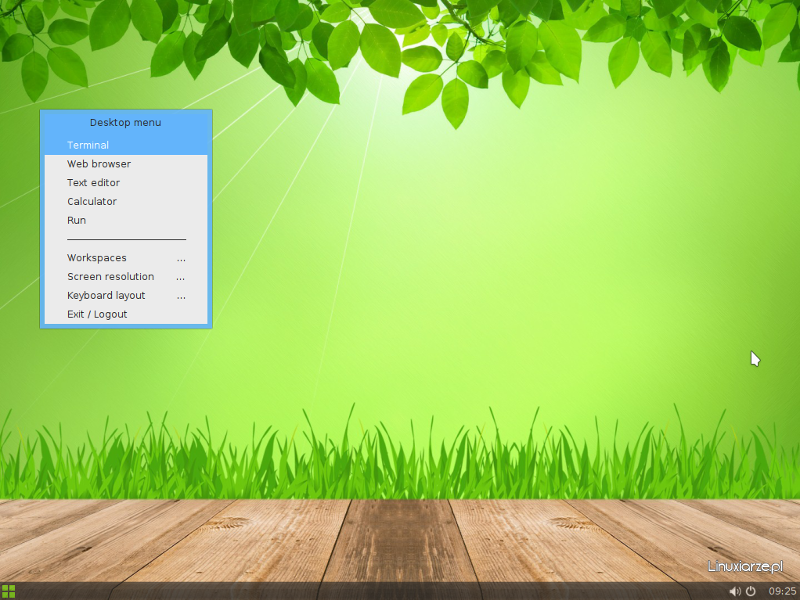
Task: Expand the Screen resolution submenu
Action: [126, 277]
